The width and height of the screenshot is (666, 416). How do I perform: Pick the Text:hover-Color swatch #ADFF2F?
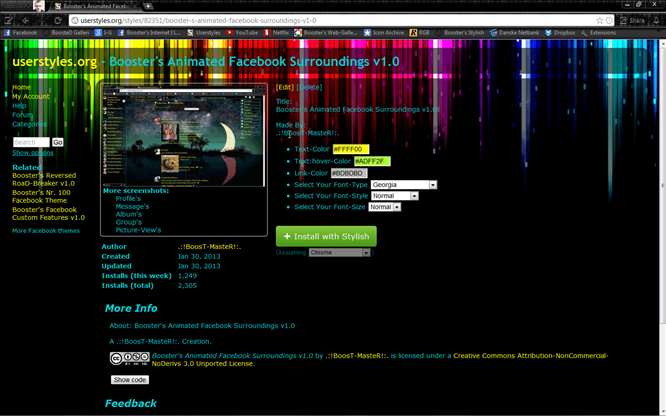click(x=372, y=161)
